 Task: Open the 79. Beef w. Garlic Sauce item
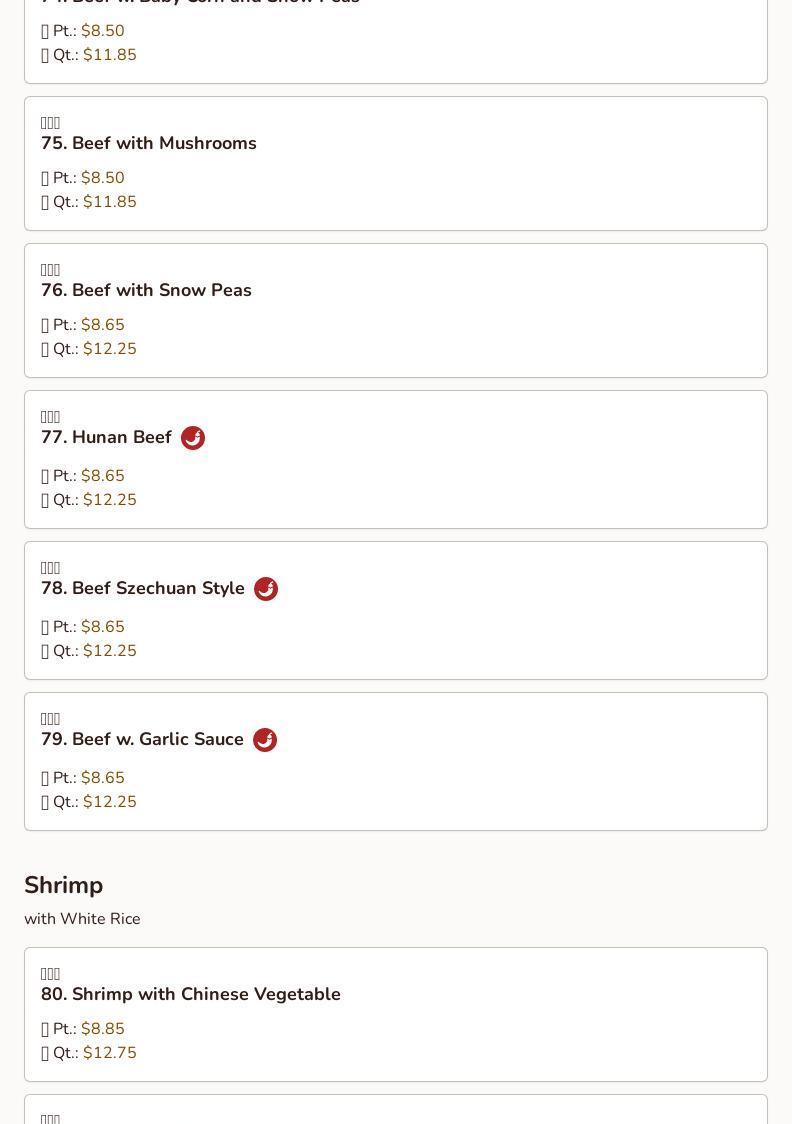click(142, 739)
